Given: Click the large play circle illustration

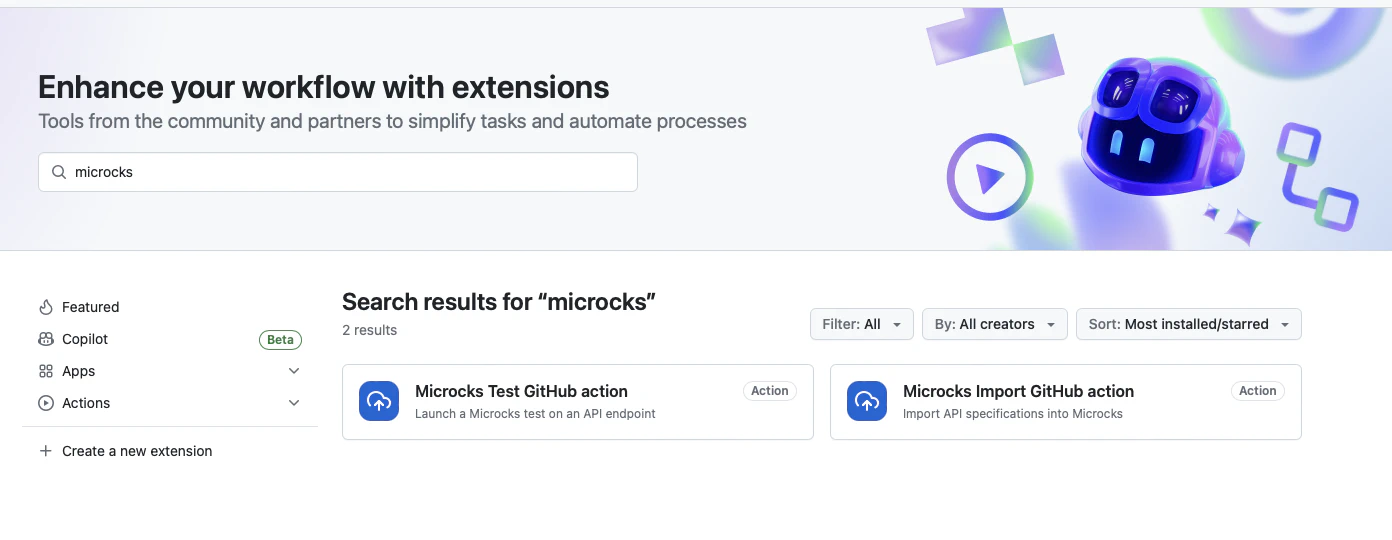Looking at the screenshot, I should point(989,178).
